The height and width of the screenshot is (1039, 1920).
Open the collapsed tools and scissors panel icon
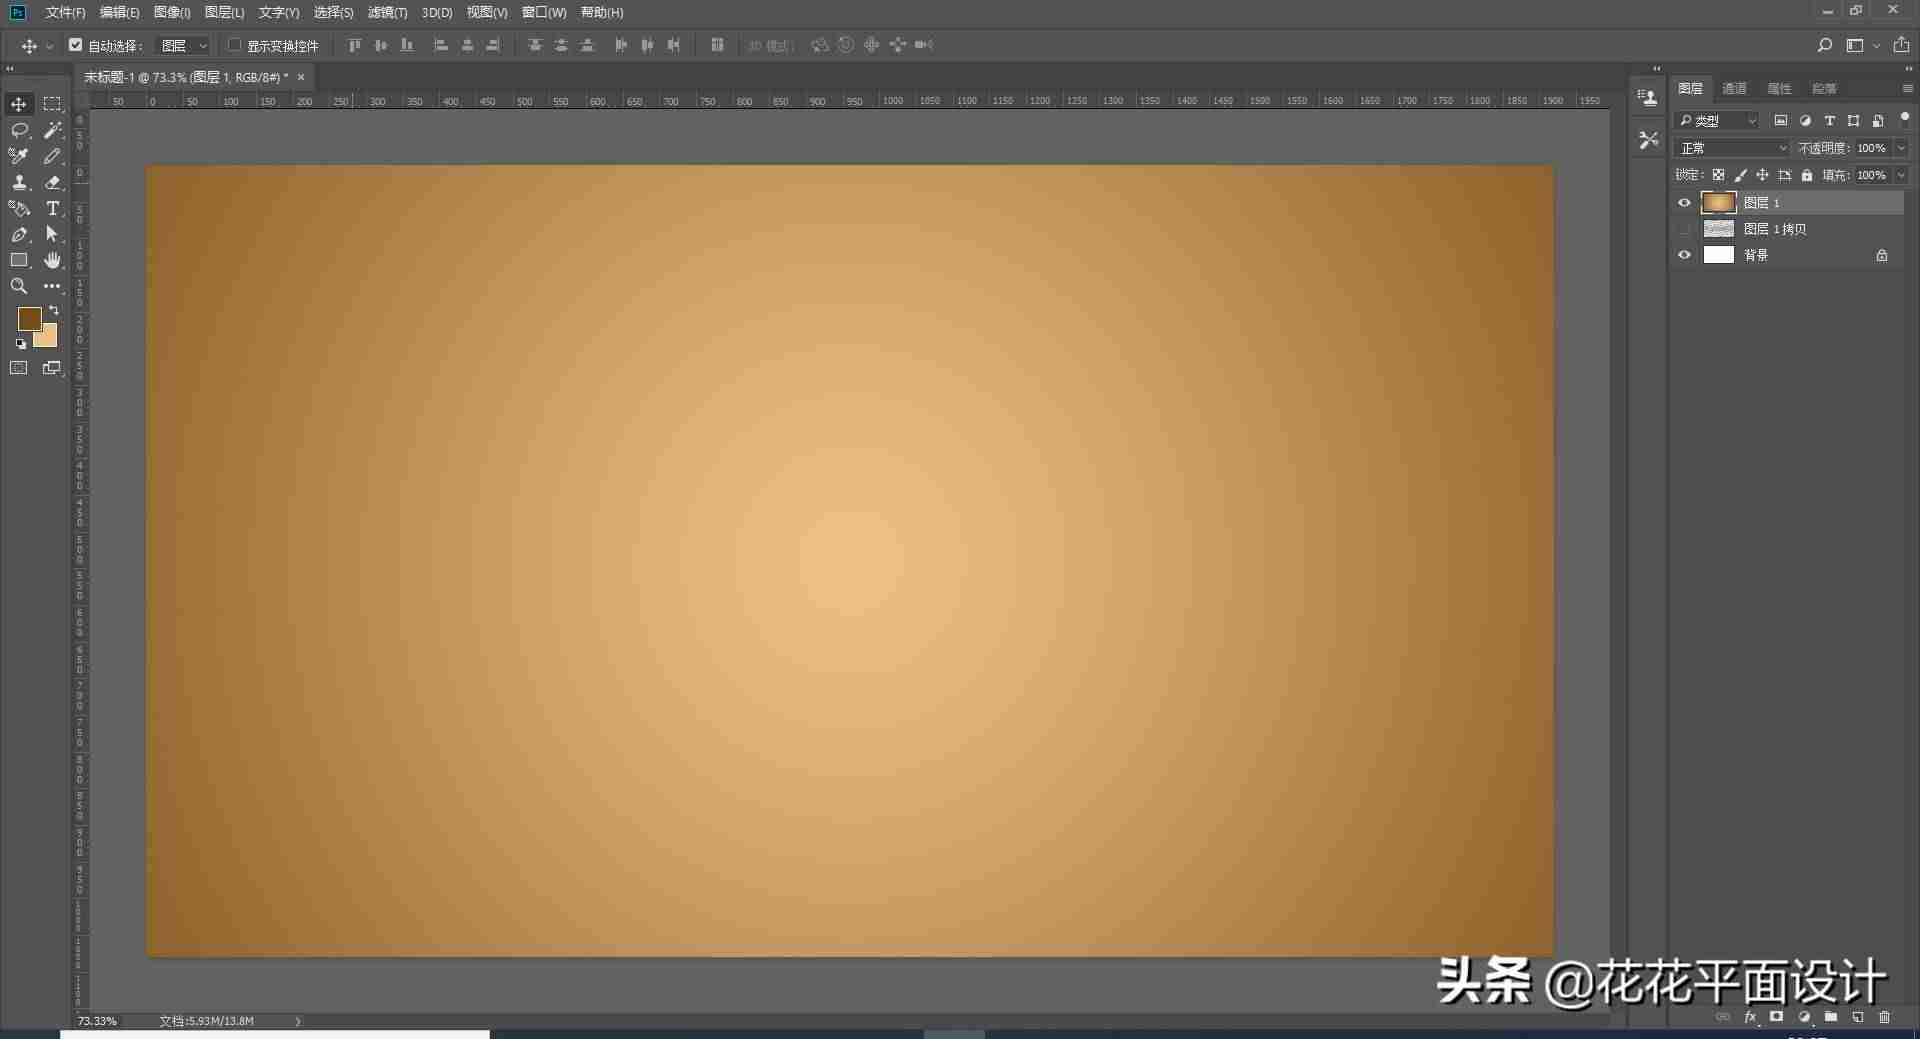click(1648, 140)
